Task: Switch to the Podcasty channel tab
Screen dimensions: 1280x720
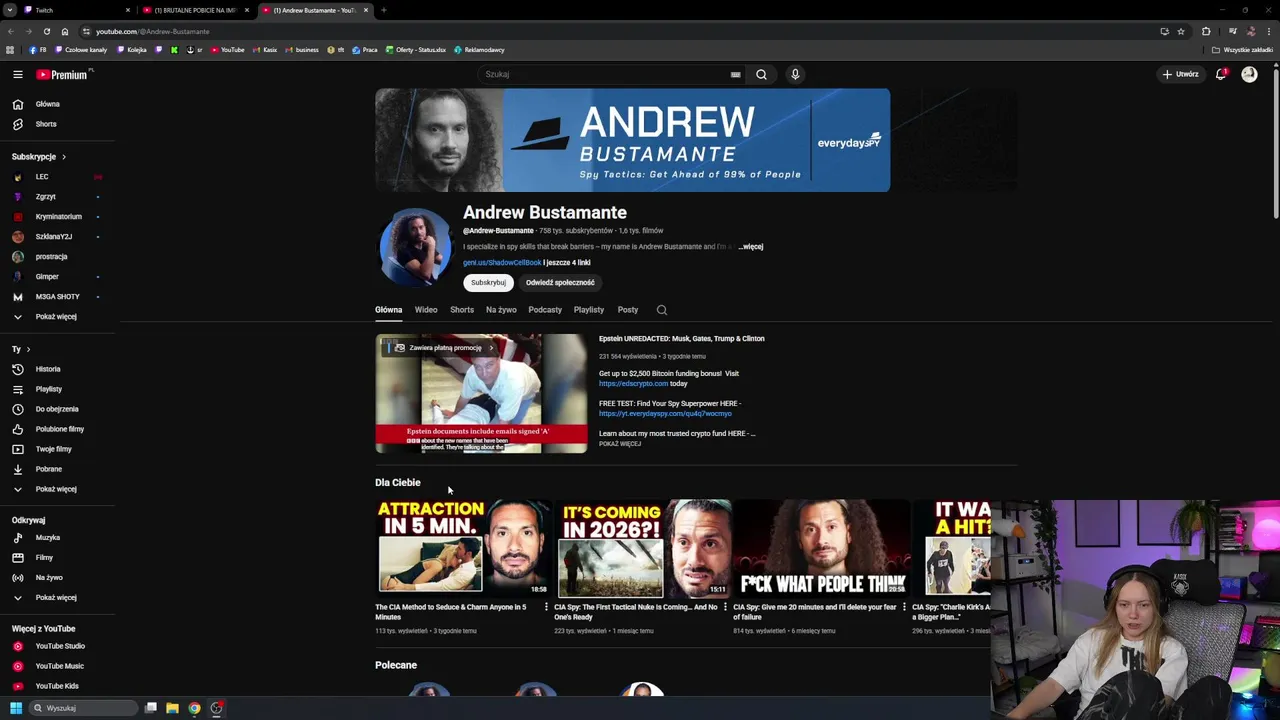Action: click(x=545, y=310)
